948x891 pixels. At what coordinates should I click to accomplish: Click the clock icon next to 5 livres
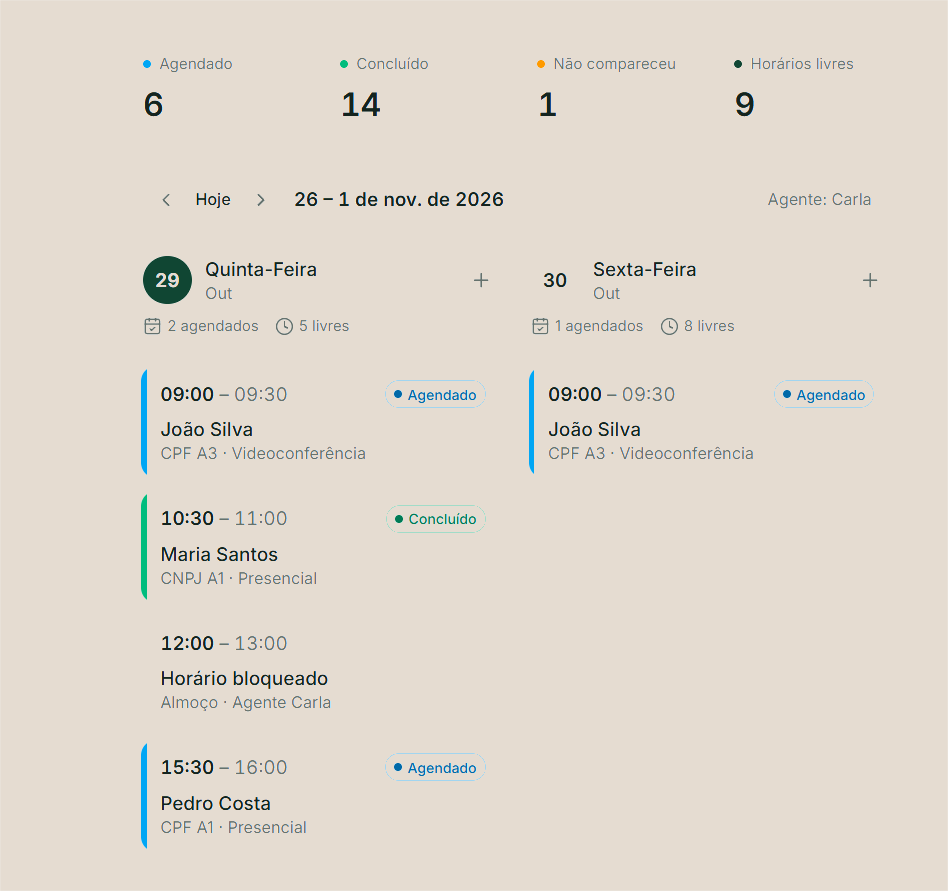pos(284,326)
